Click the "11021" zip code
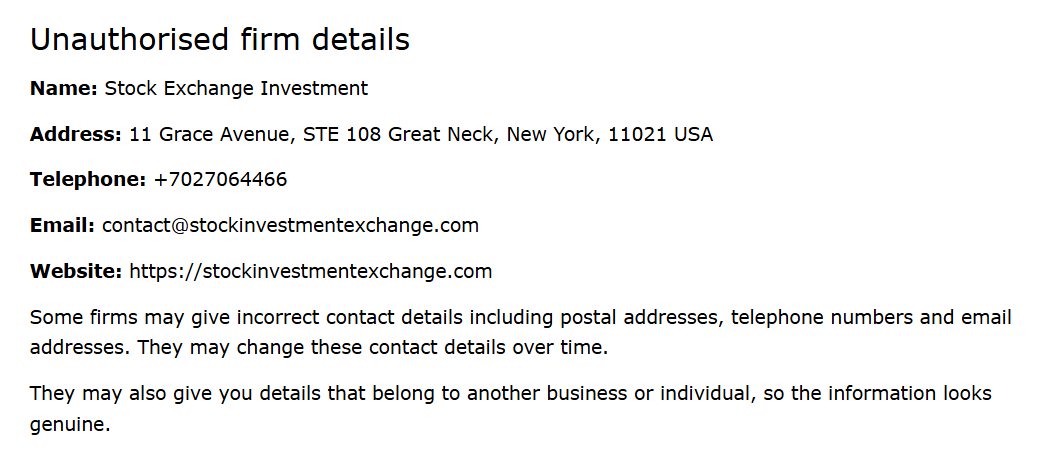This screenshot has height=456, width=1041. tap(637, 135)
